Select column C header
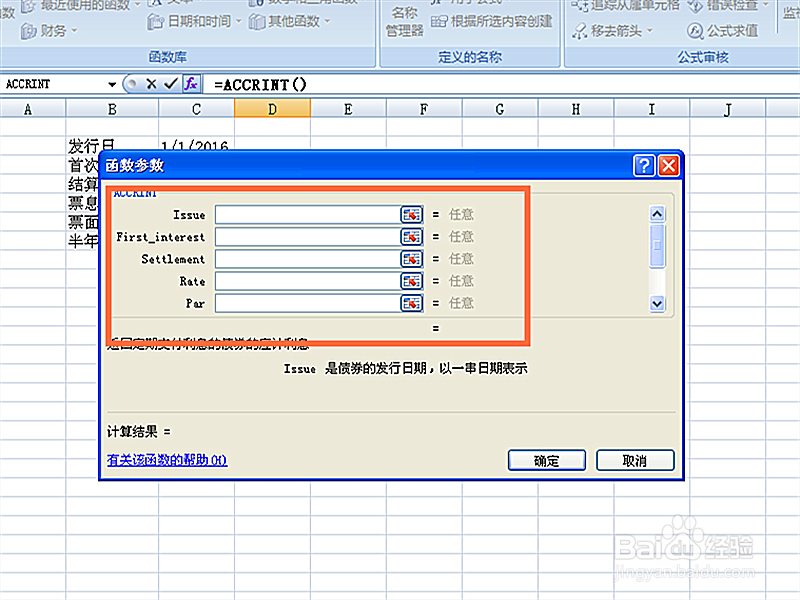Image resolution: width=800 pixels, height=600 pixels. (x=196, y=109)
